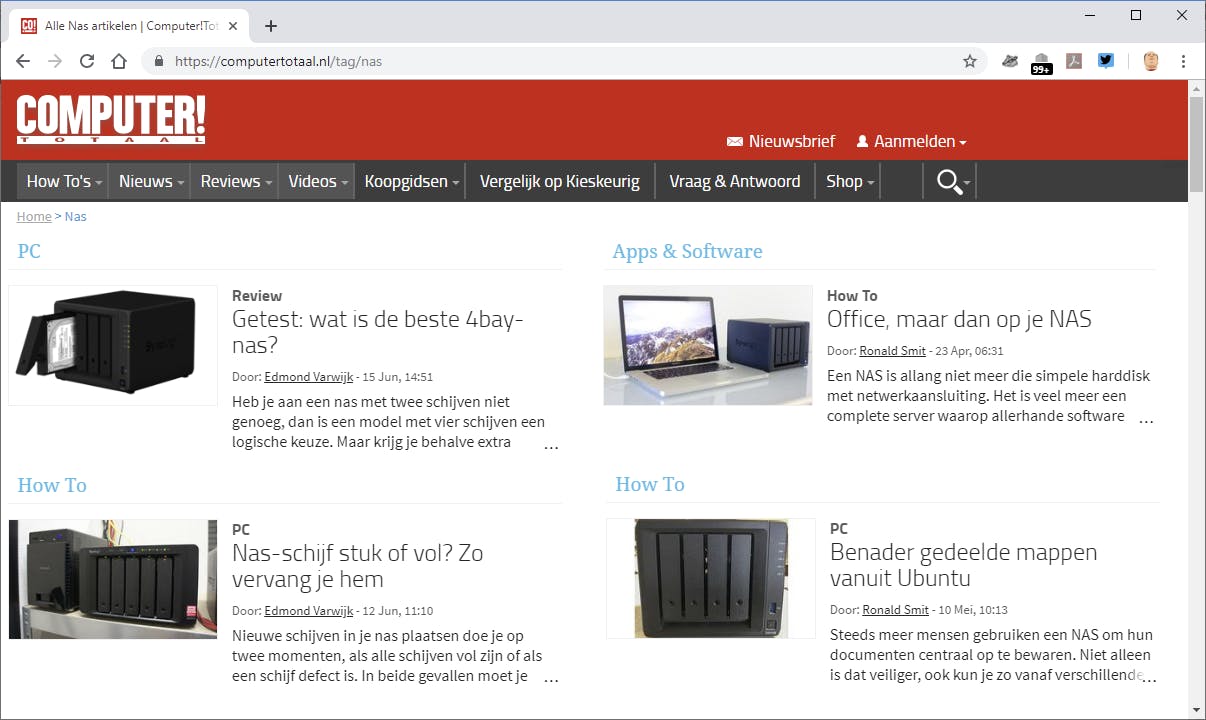Click the ellipsis after Office article summary
This screenshot has width=1206, height=720.
coord(1146,419)
